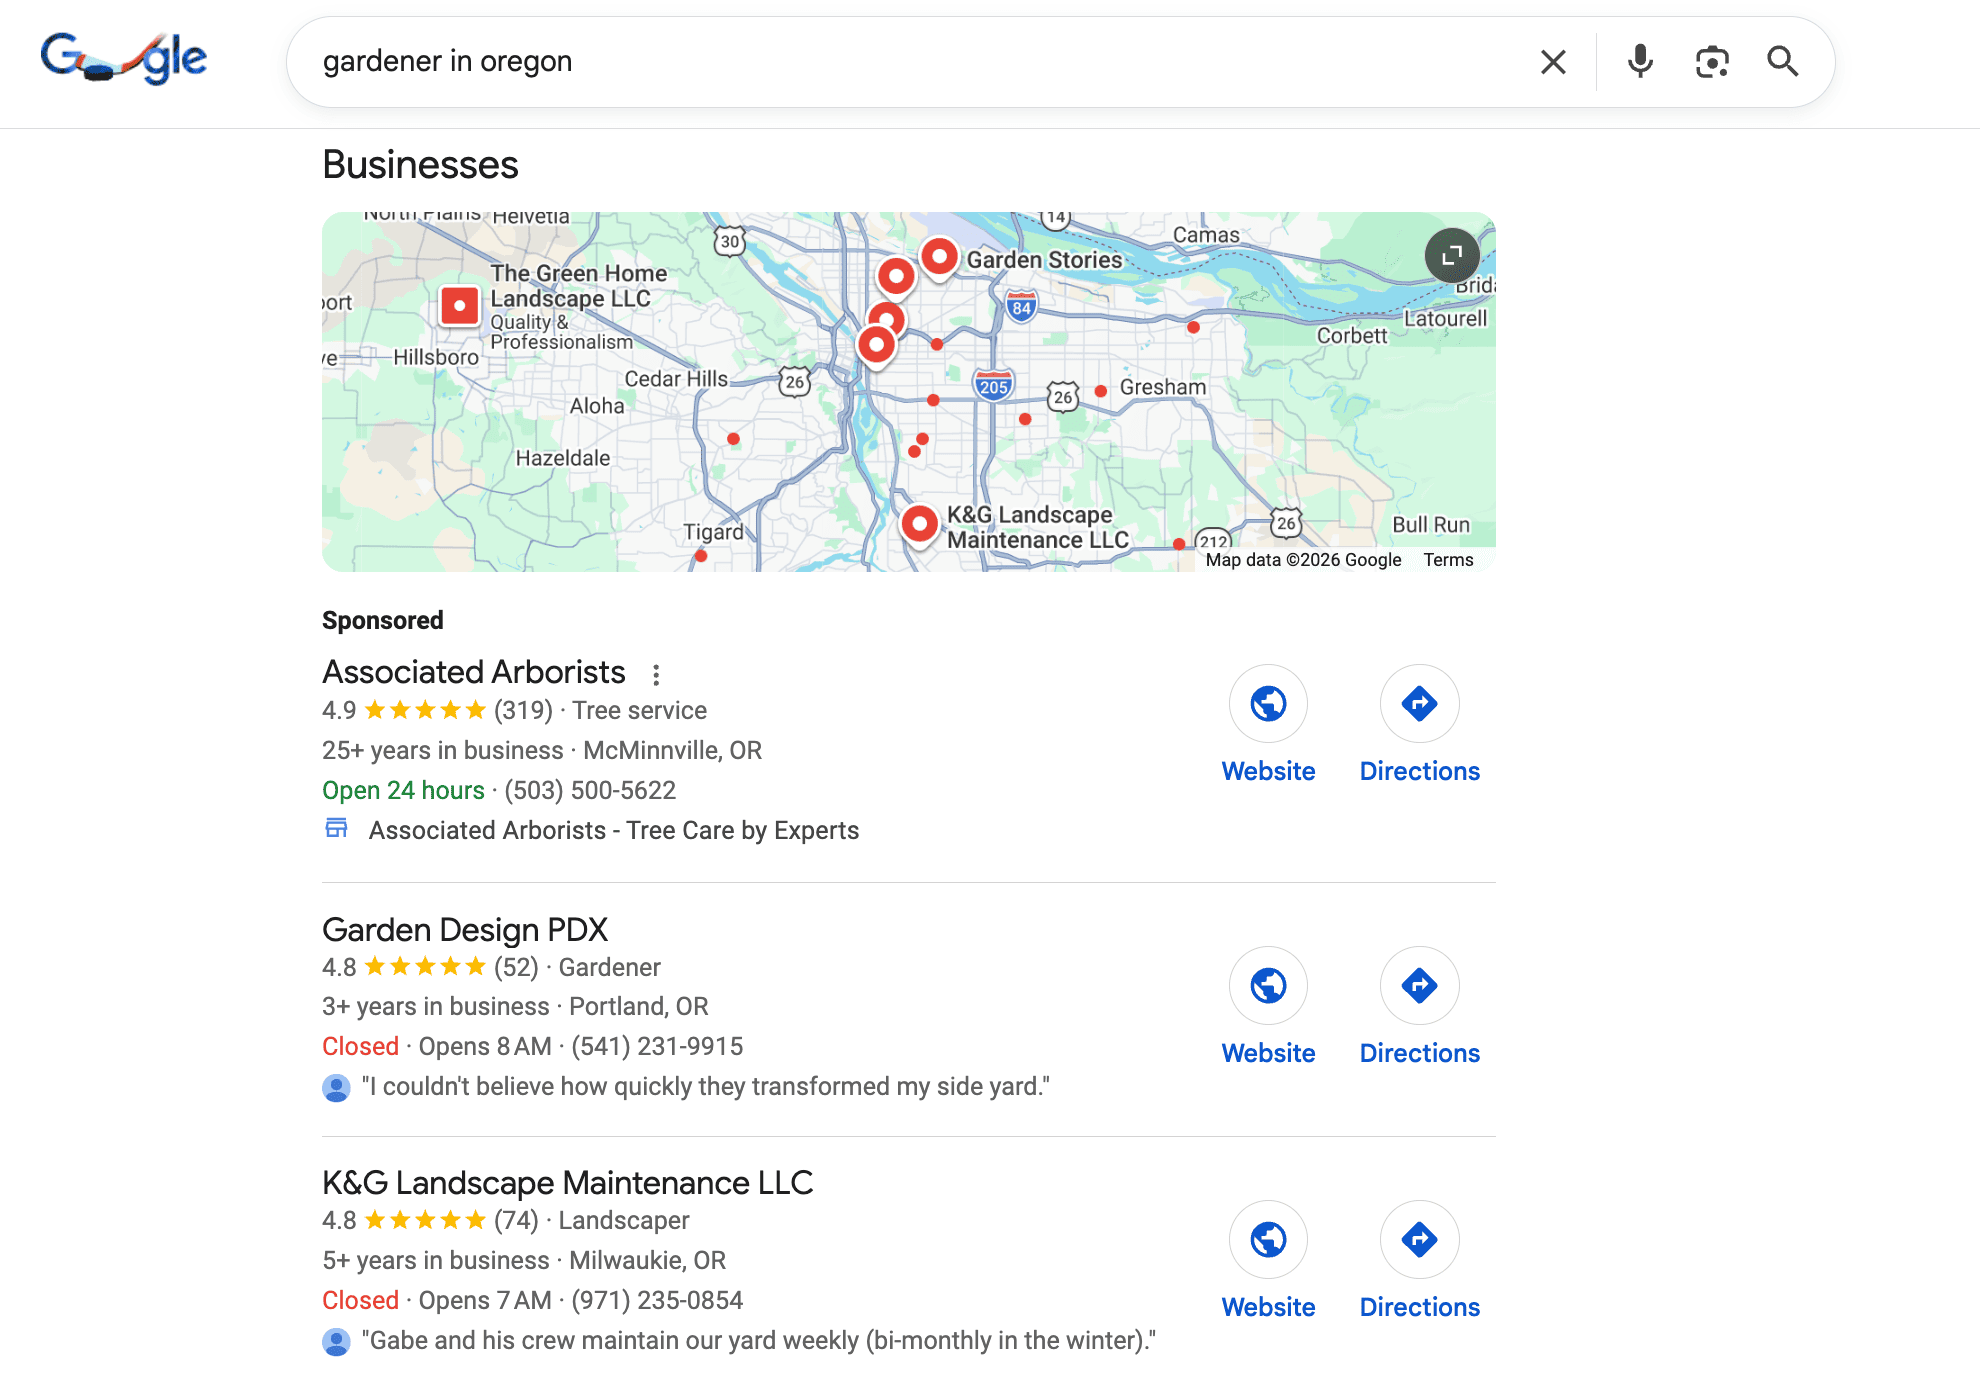Go to Google home via the logo

coord(124,59)
